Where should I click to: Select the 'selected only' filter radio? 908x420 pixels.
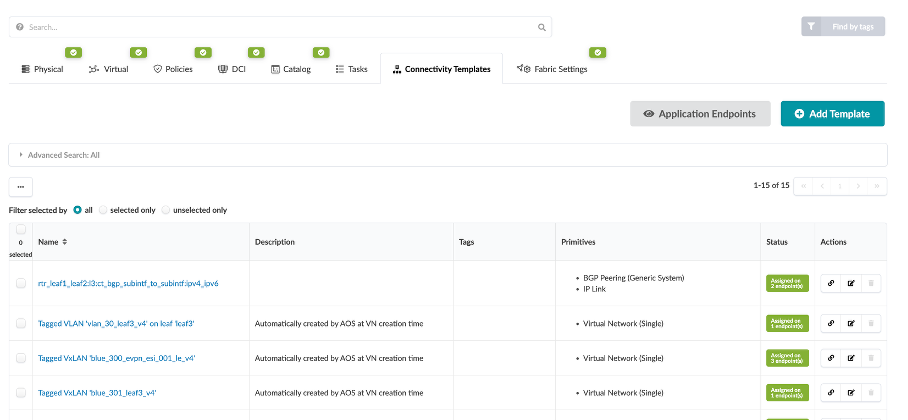coord(104,210)
